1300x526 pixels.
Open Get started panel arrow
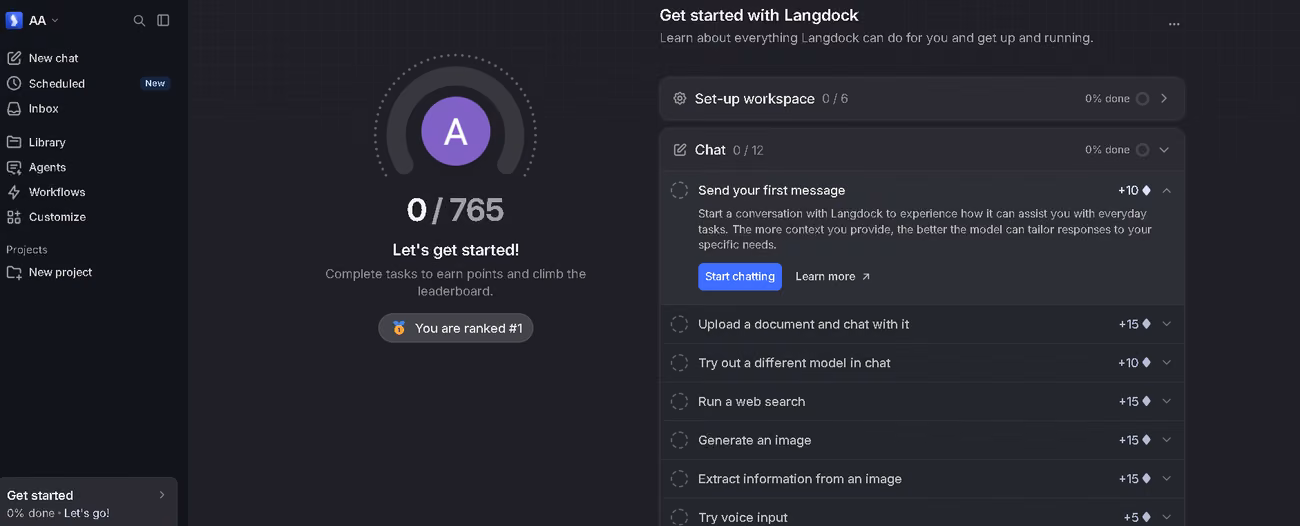point(162,495)
